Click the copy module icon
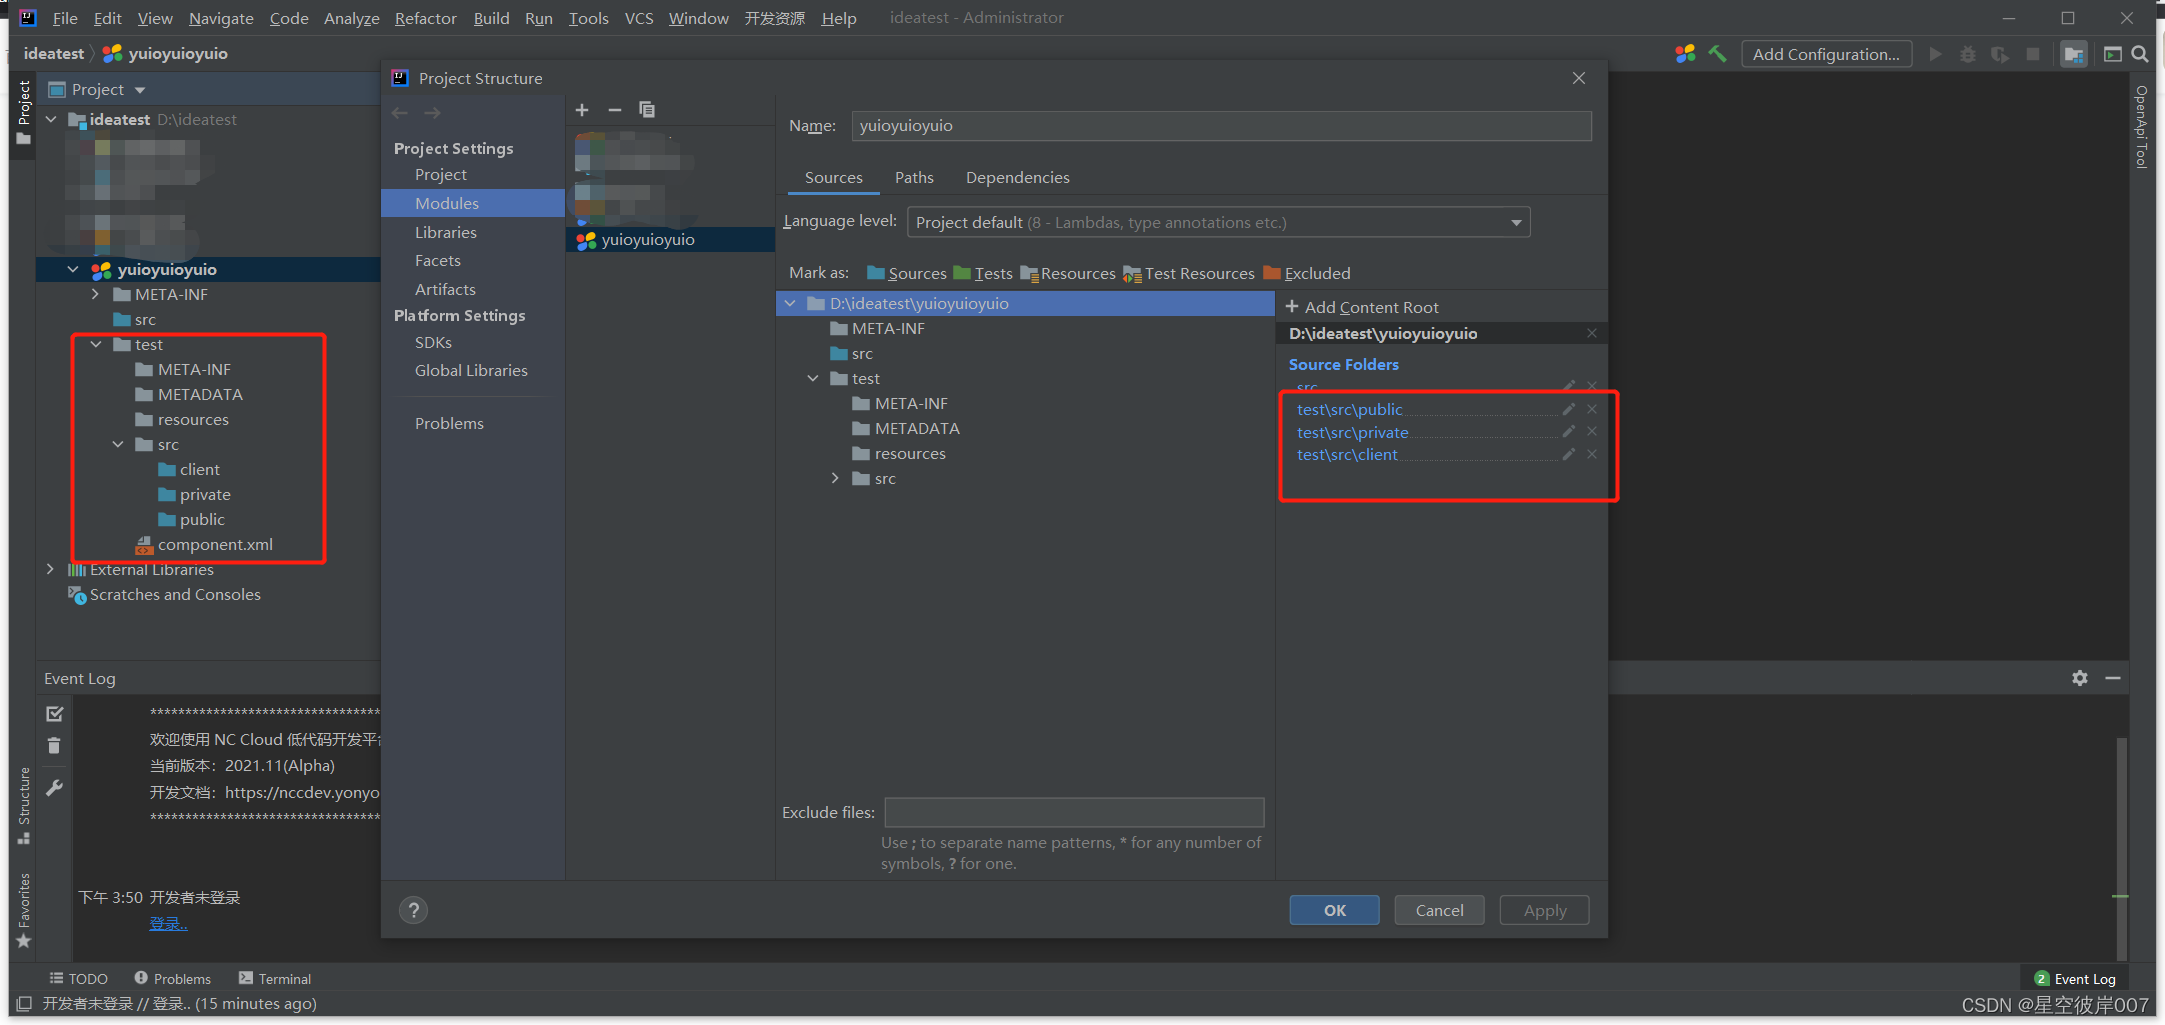 coord(647,110)
